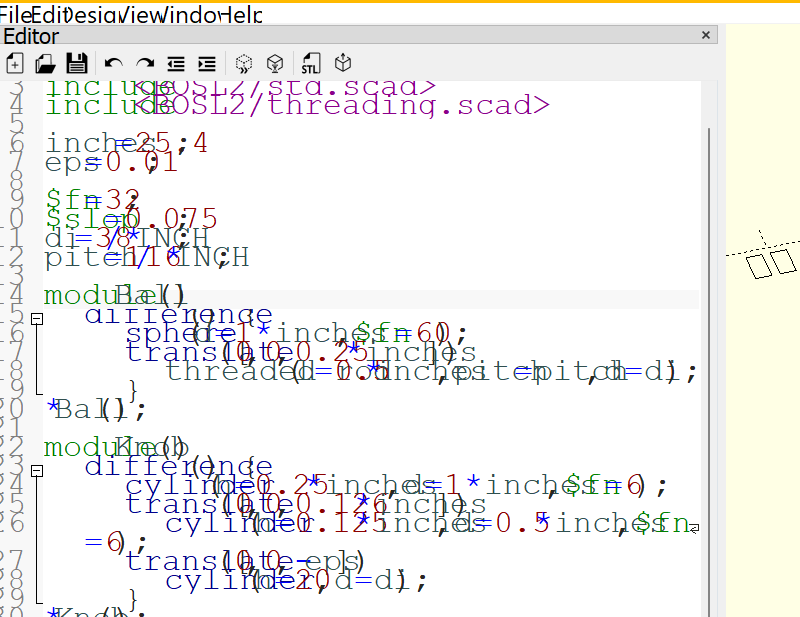Open a file with the folder icon
Viewport: 800px width, 617px height.
(x=45, y=64)
